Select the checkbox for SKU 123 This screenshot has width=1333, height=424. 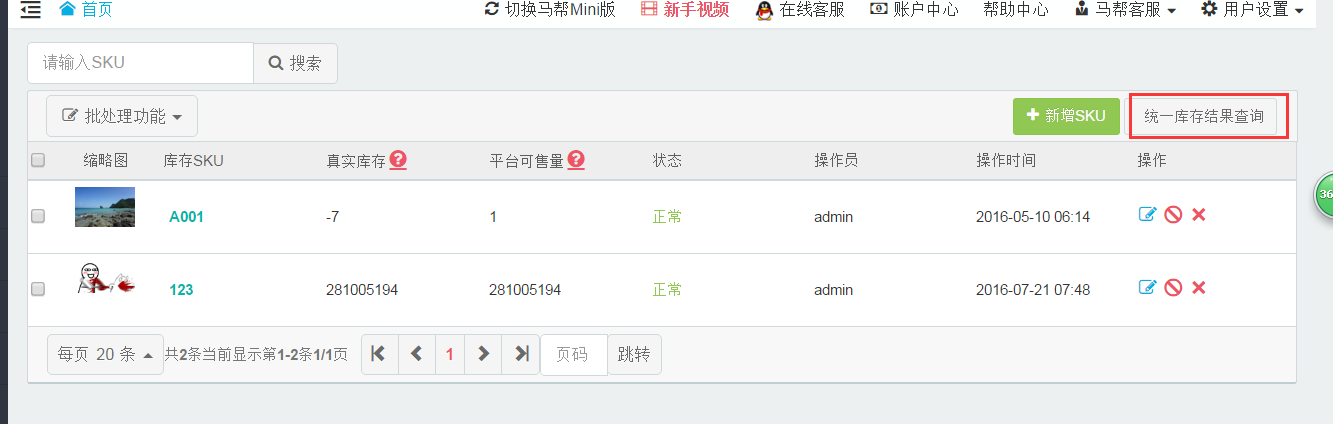(x=38, y=289)
